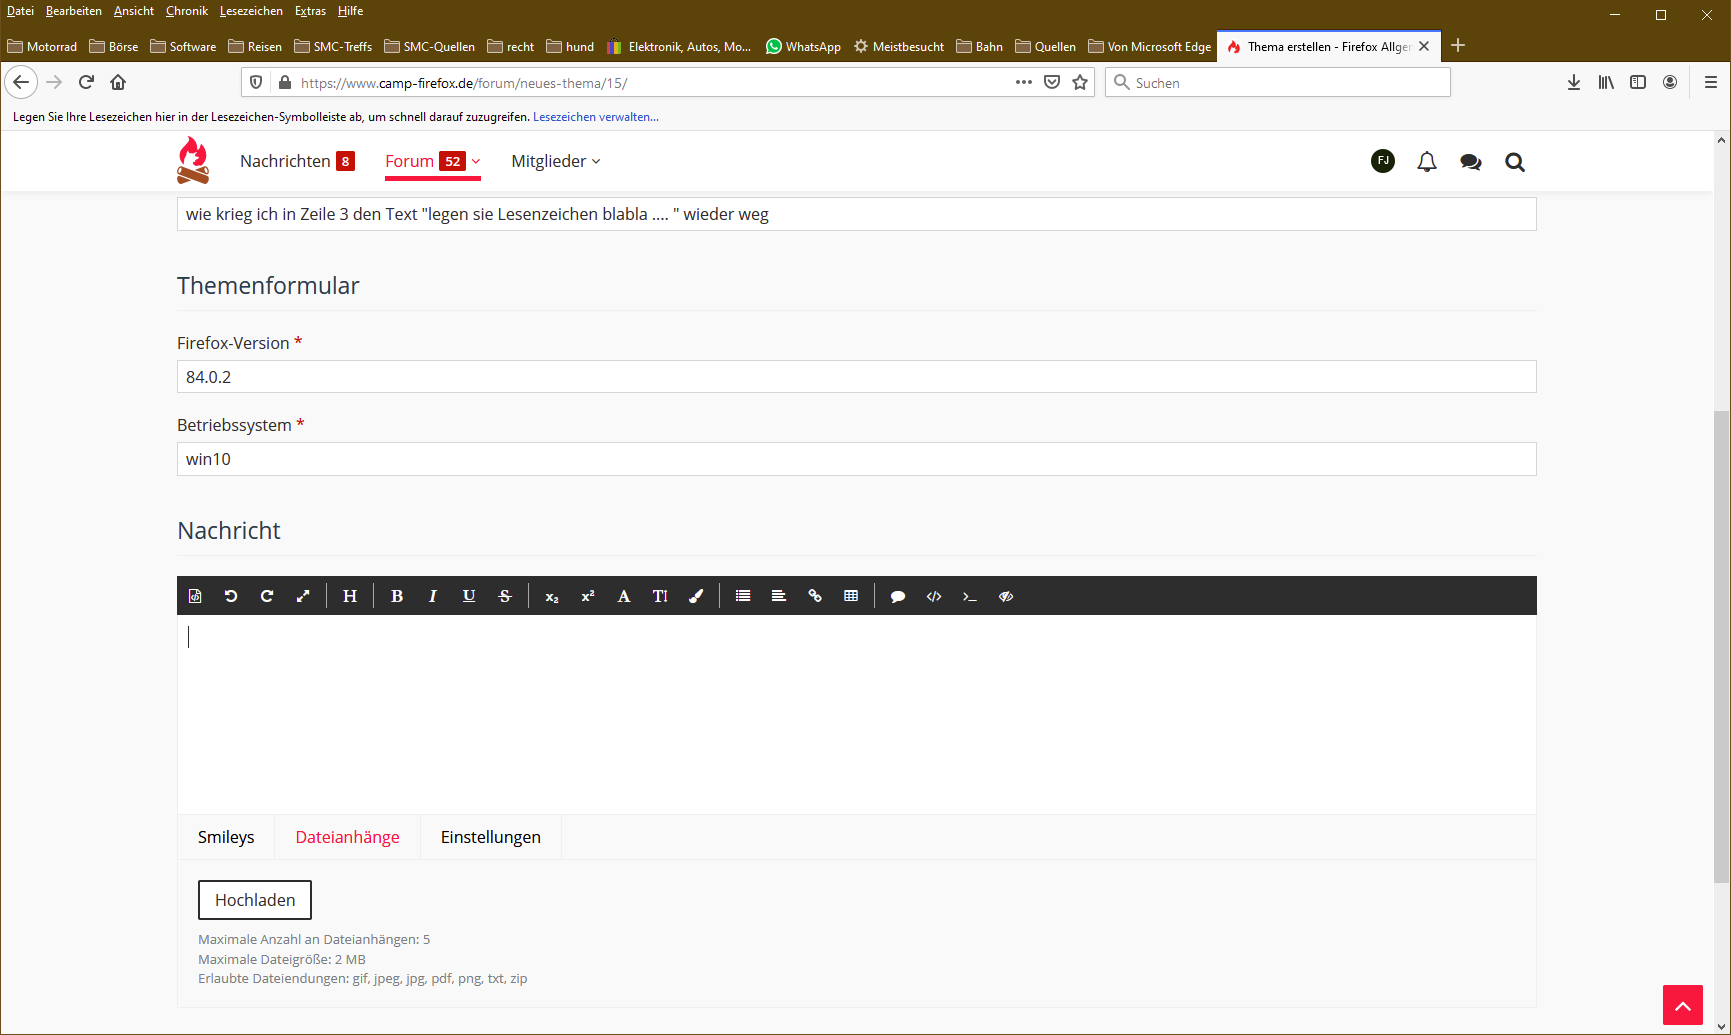The width and height of the screenshot is (1731, 1035).
Task: Open the Hilfe menu
Action: pos(350,11)
